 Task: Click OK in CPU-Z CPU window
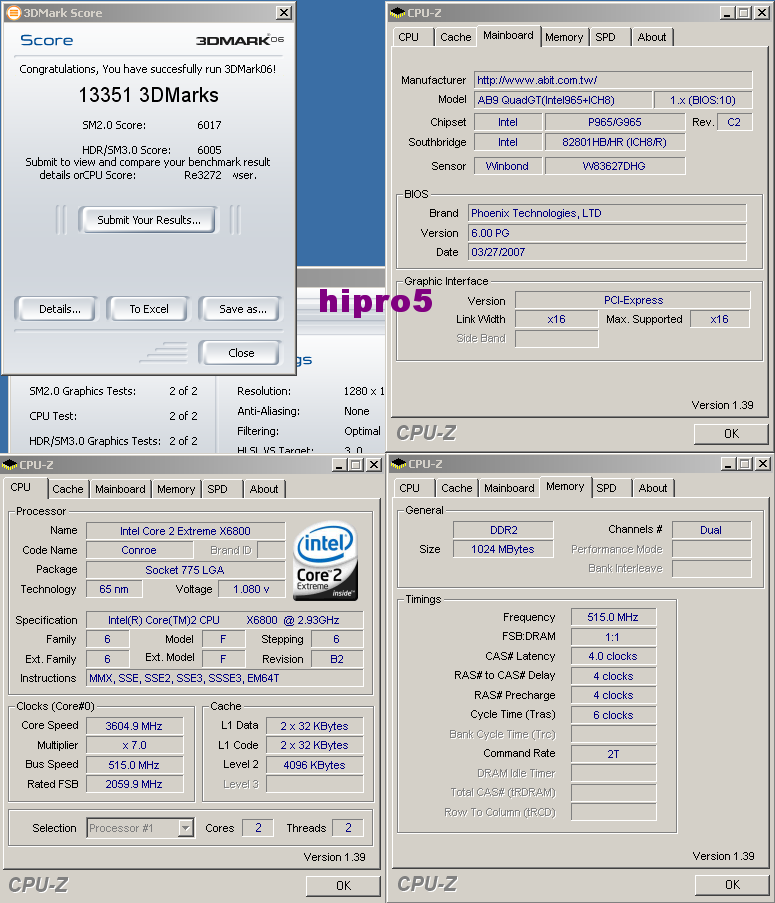[343, 886]
